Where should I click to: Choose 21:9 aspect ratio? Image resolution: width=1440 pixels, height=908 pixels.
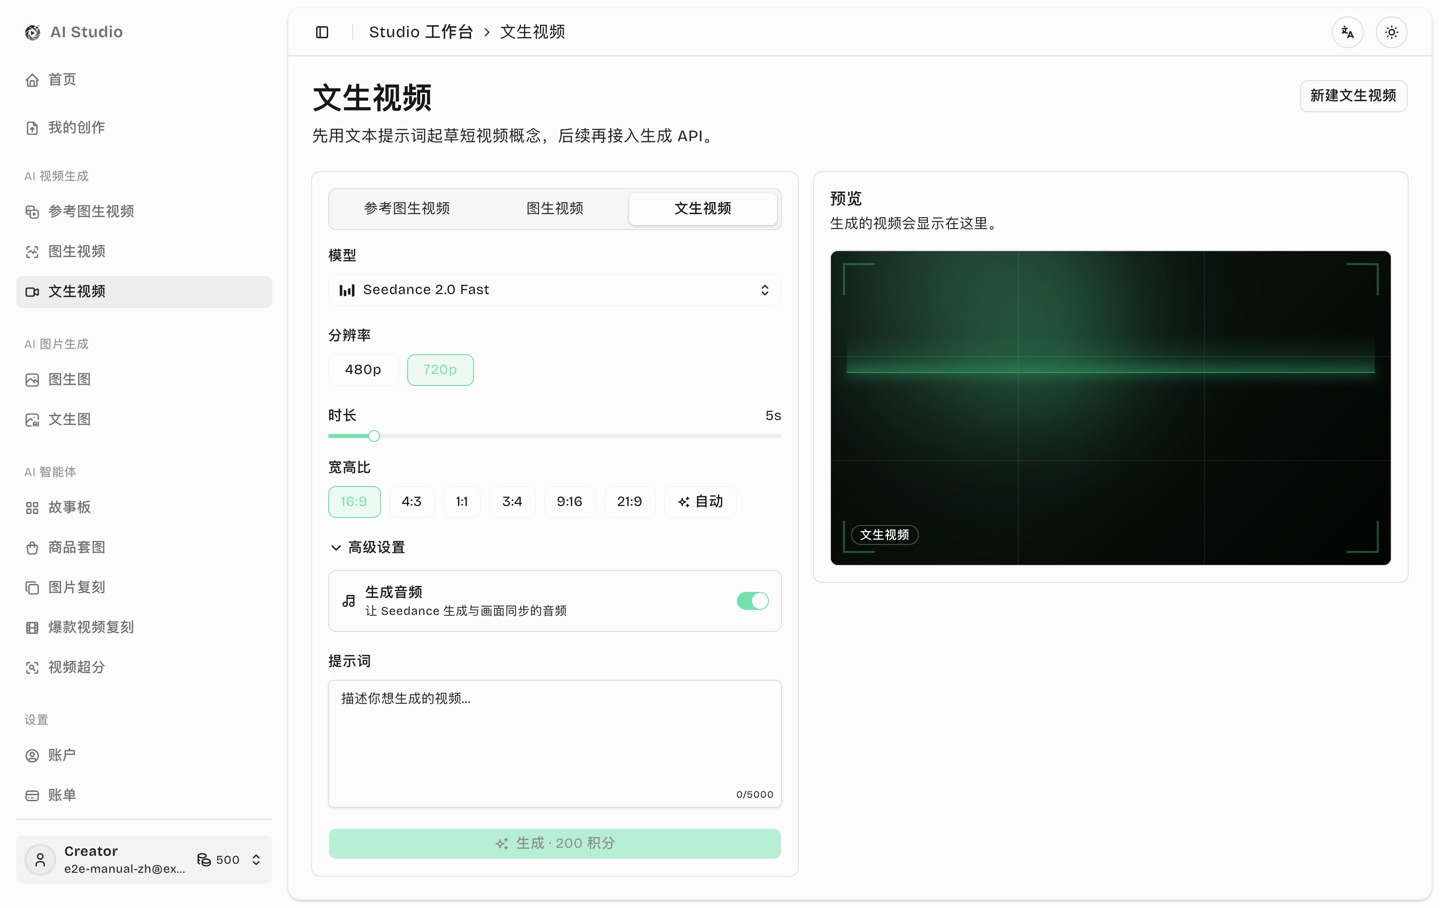[630, 502]
